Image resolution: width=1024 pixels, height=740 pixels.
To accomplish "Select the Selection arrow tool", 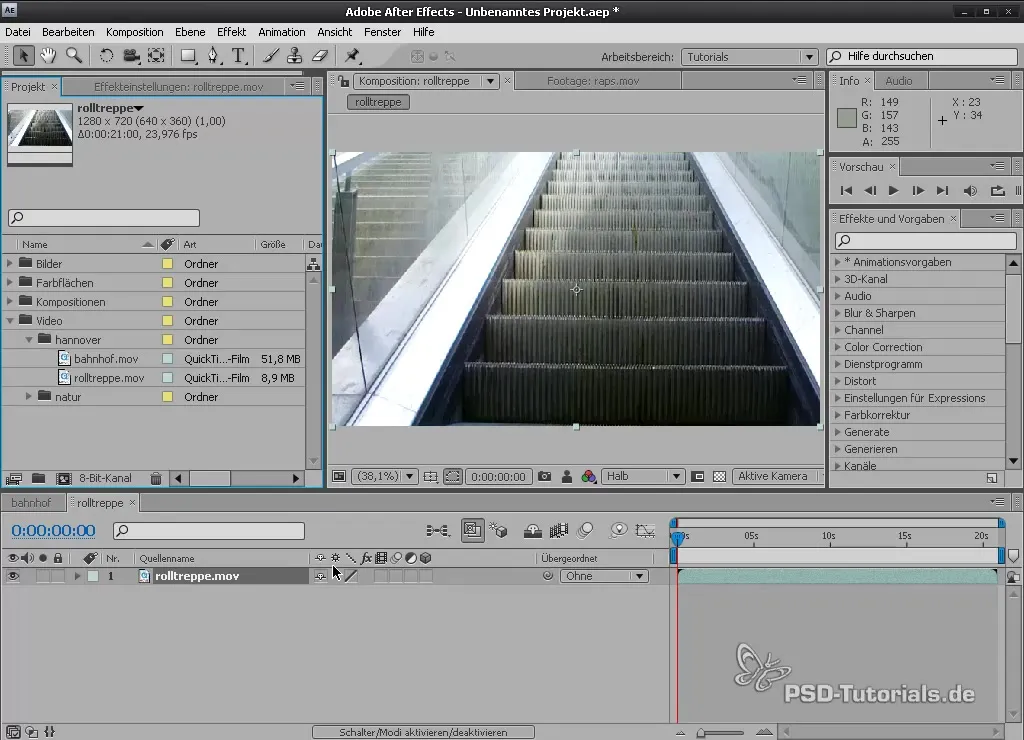I will pos(23,56).
